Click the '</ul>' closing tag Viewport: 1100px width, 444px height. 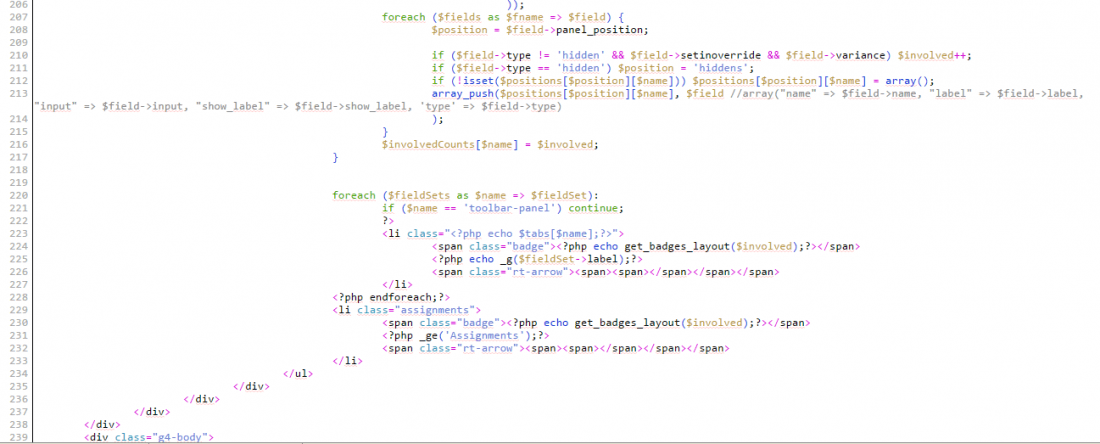(x=297, y=374)
